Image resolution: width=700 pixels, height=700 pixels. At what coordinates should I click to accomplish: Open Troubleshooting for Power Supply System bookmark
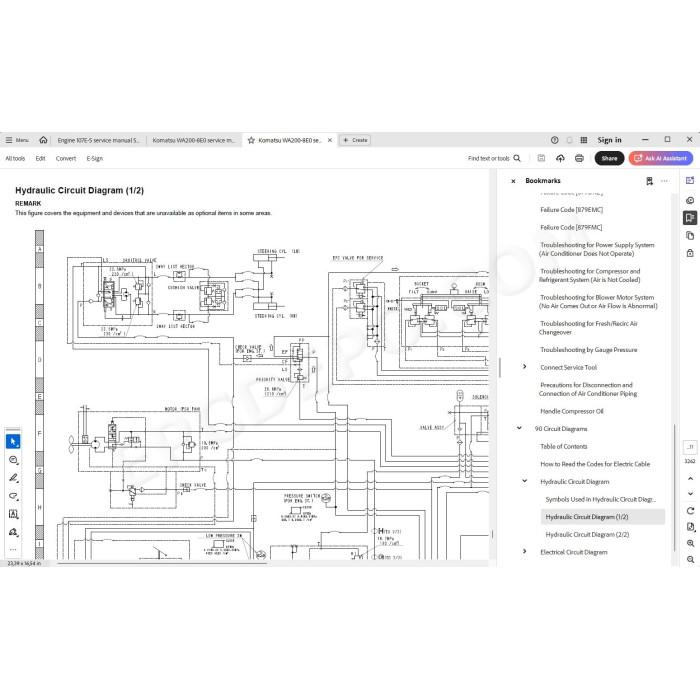click(x=597, y=249)
